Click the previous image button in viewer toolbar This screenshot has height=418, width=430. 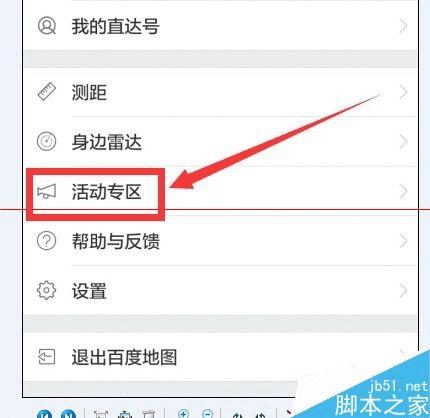[x=44, y=414]
